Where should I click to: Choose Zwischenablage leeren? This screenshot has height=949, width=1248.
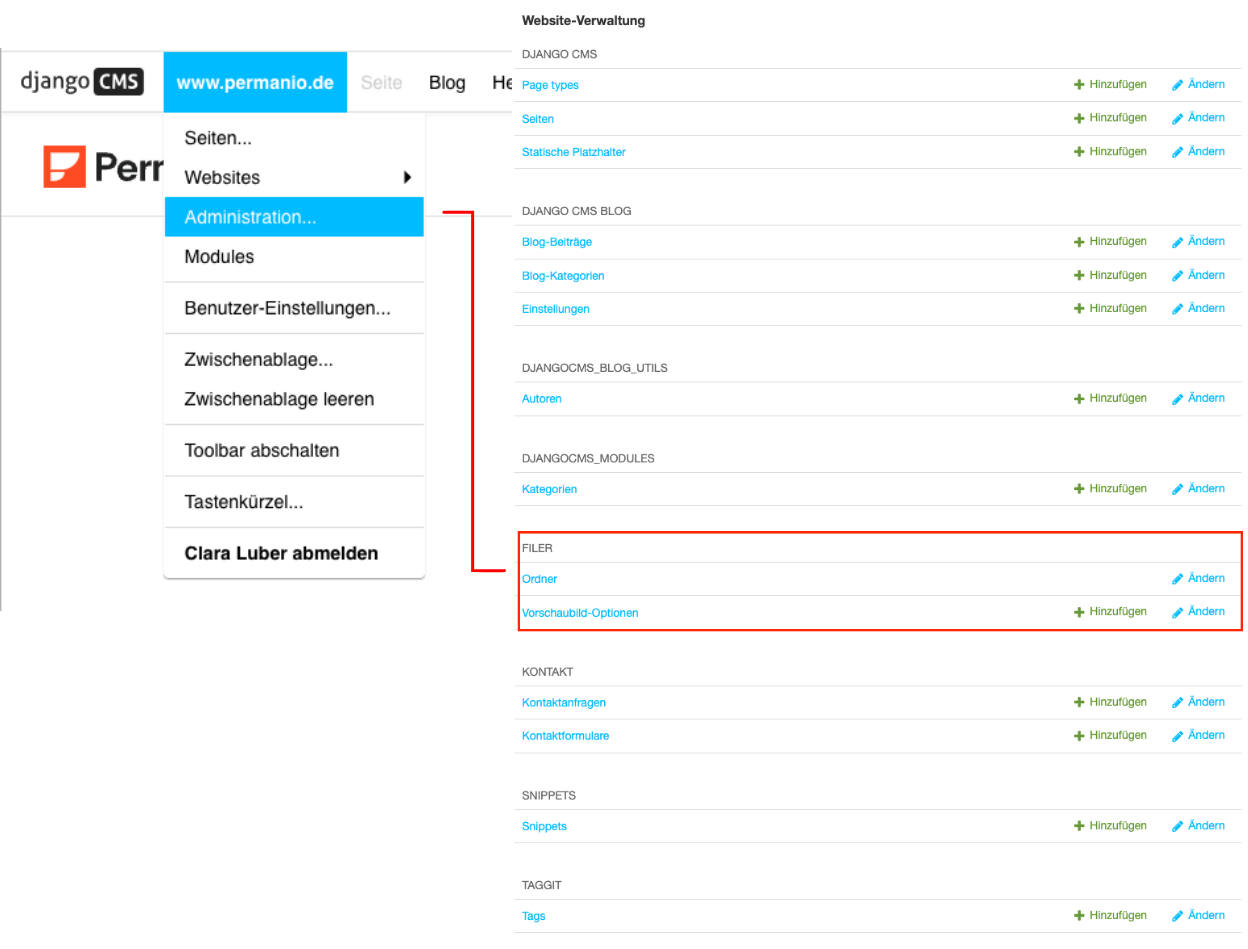(x=279, y=399)
